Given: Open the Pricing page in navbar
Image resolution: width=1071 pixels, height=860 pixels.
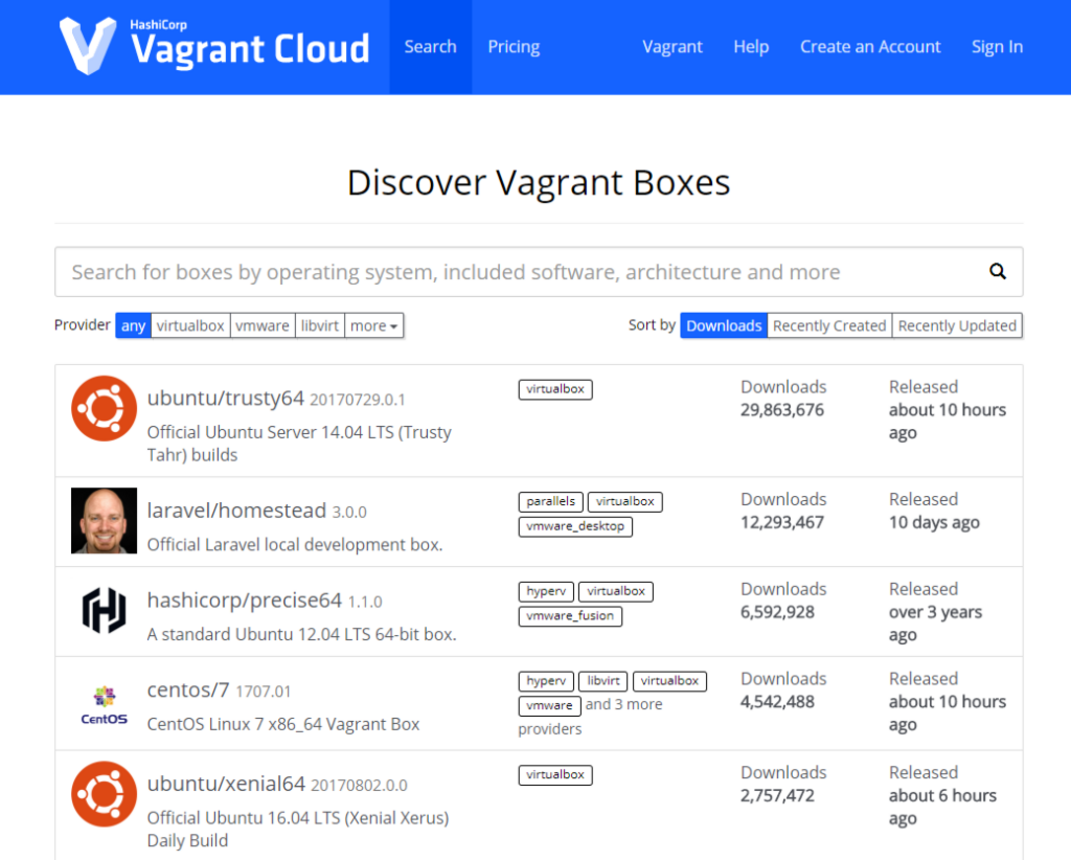Looking at the screenshot, I should point(513,47).
